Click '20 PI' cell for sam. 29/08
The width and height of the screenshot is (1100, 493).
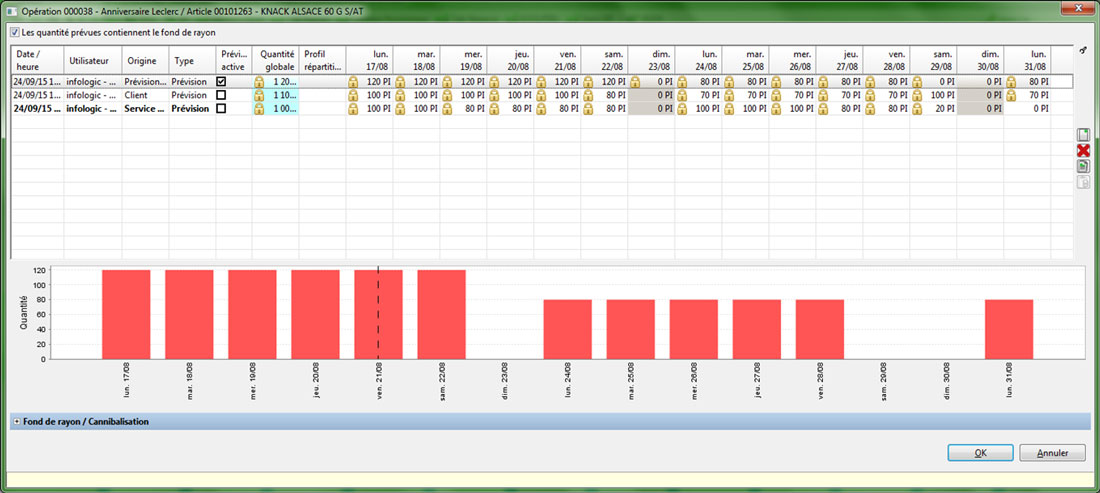[x=934, y=109]
